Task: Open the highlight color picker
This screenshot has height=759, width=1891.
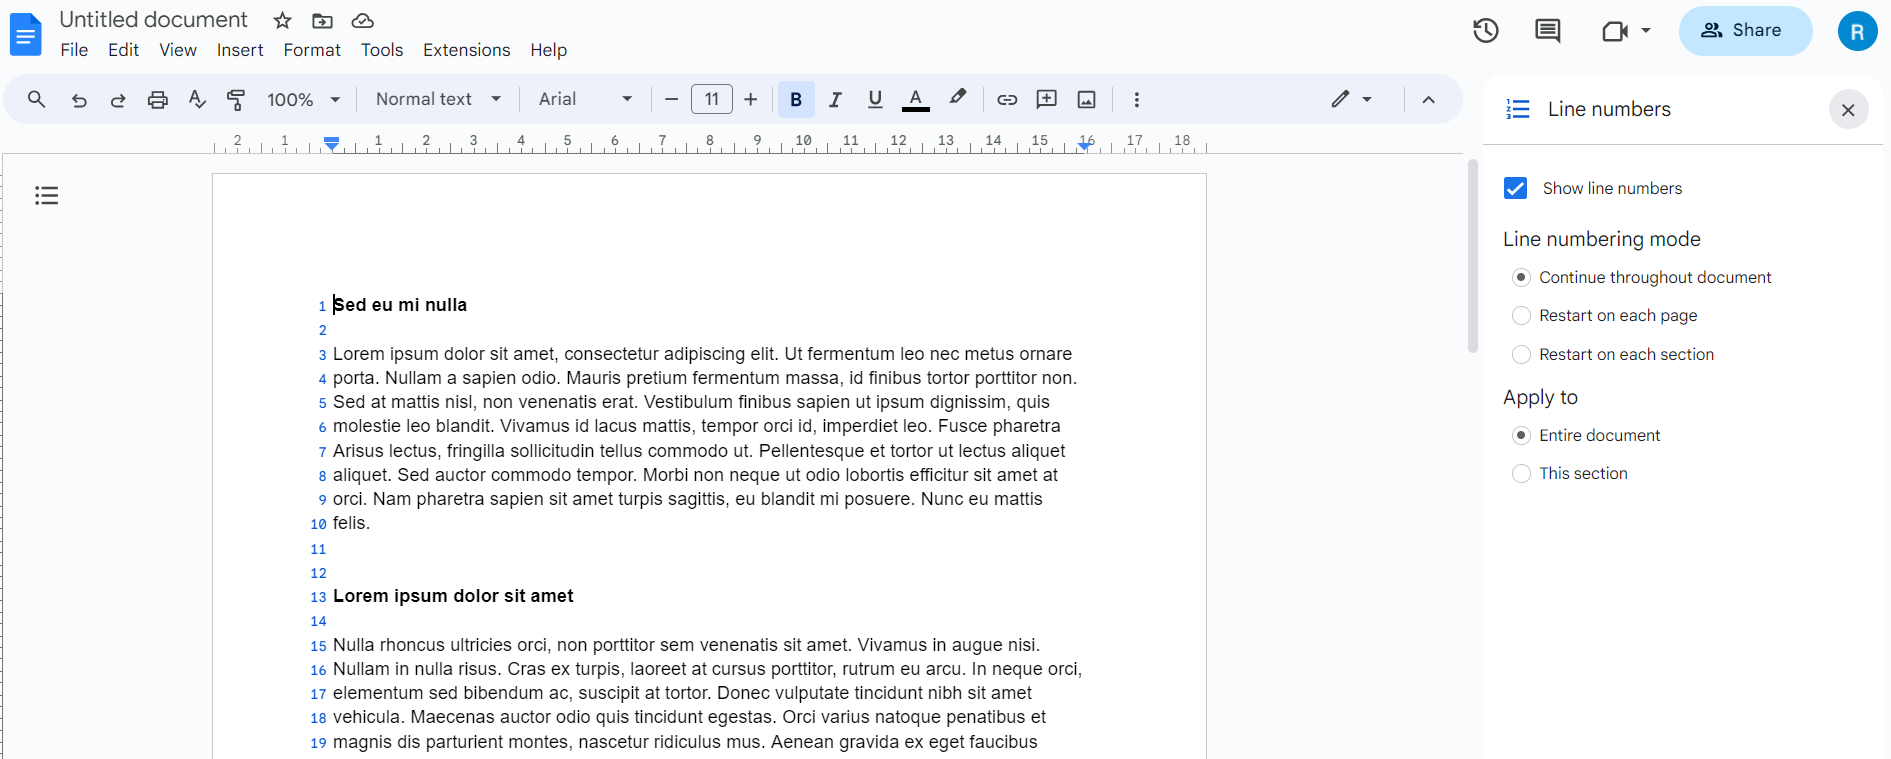Action: [958, 98]
